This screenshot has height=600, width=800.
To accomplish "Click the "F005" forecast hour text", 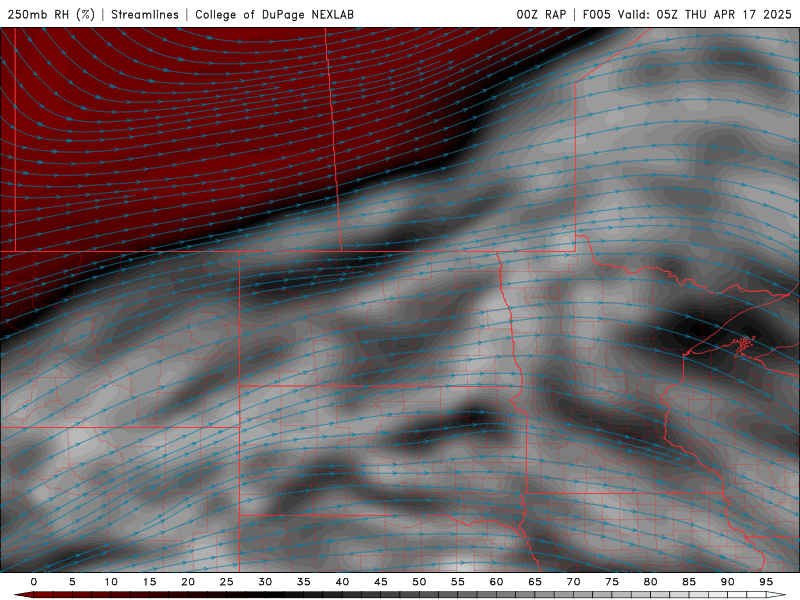I will pyautogui.click(x=596, y=14).
